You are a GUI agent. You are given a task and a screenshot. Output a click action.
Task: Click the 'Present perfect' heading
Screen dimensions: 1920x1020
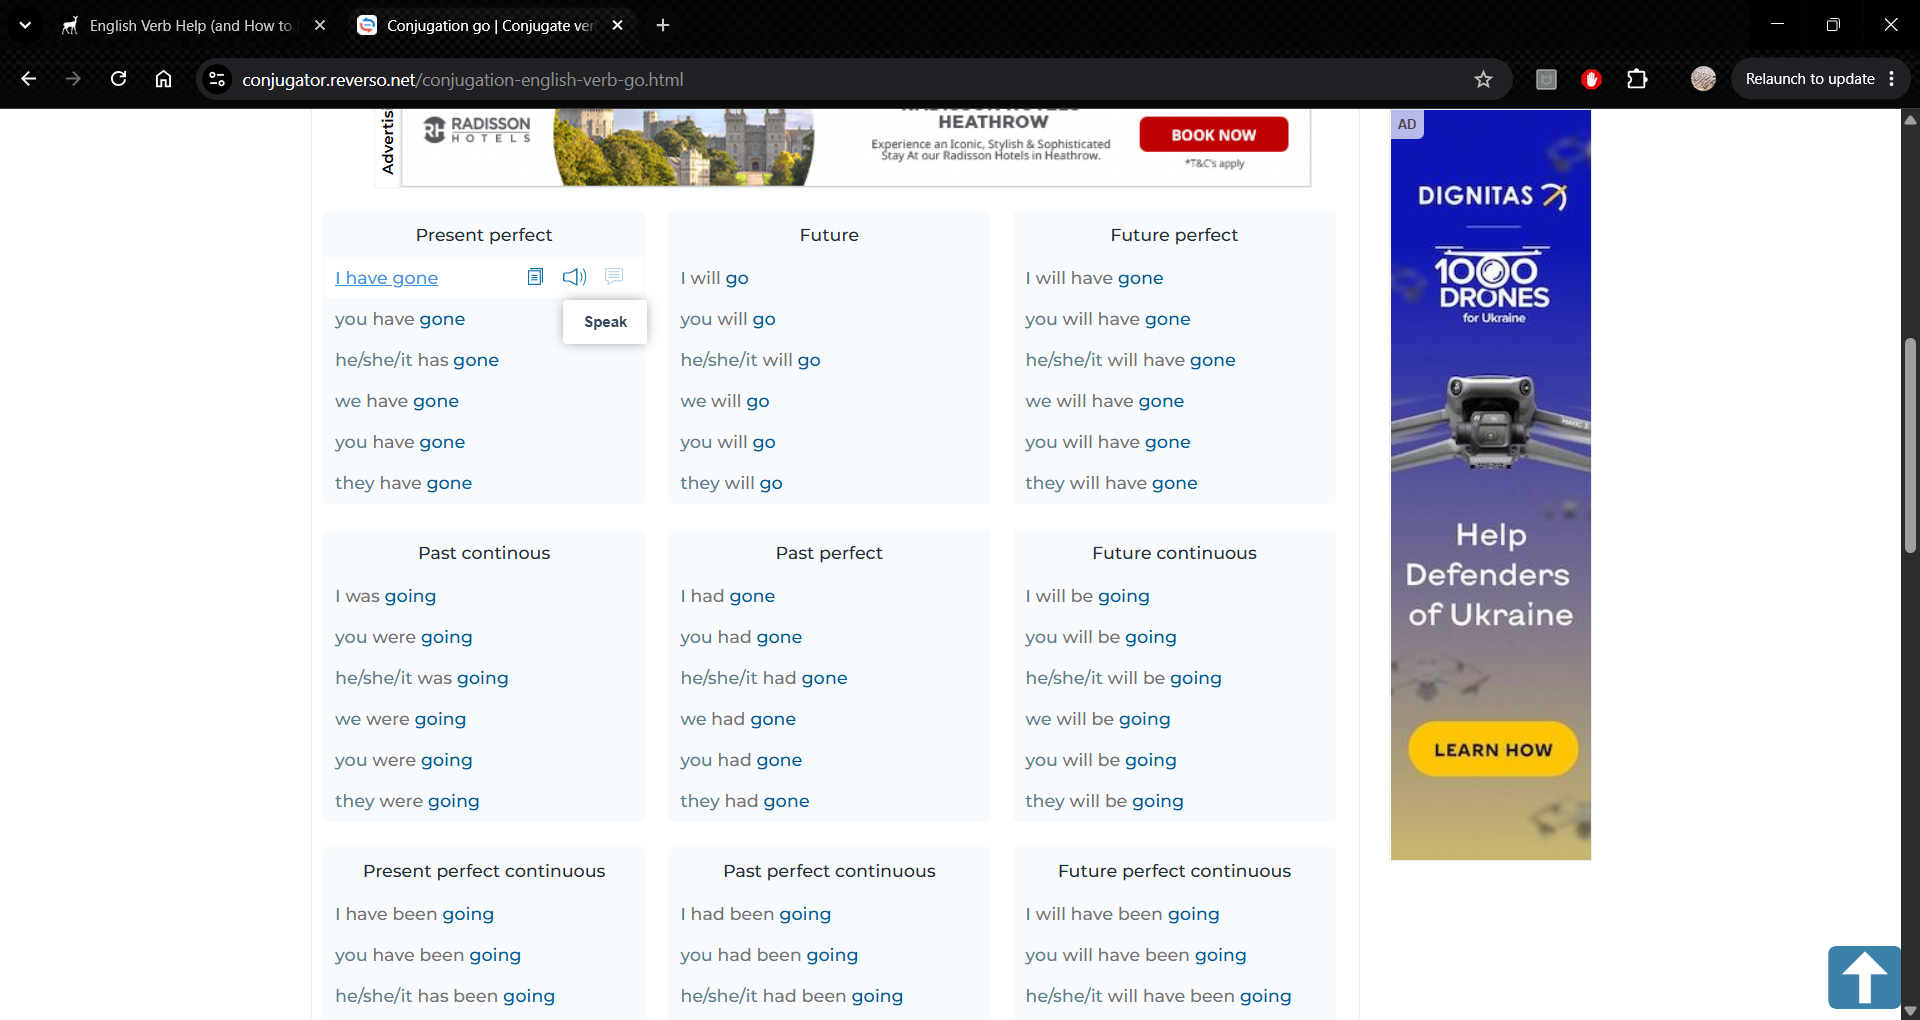(484, 235)
